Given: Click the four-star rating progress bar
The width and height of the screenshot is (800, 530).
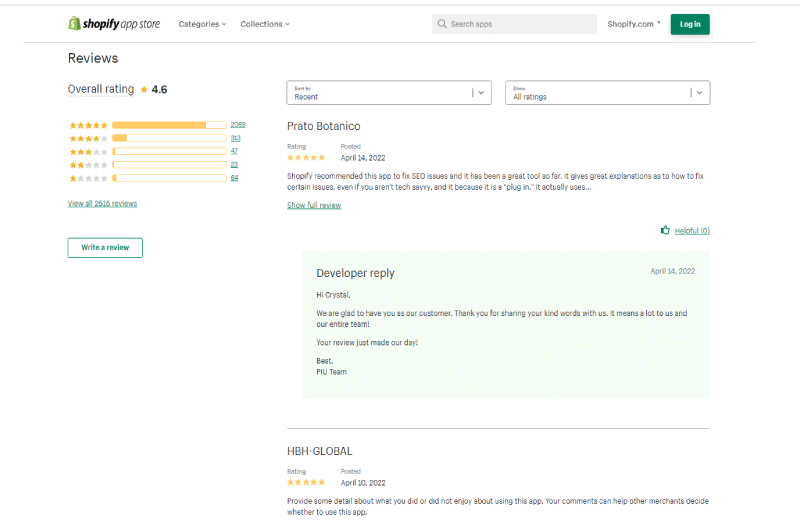Looking at the screenshot, I should click(x=169, y=138).
